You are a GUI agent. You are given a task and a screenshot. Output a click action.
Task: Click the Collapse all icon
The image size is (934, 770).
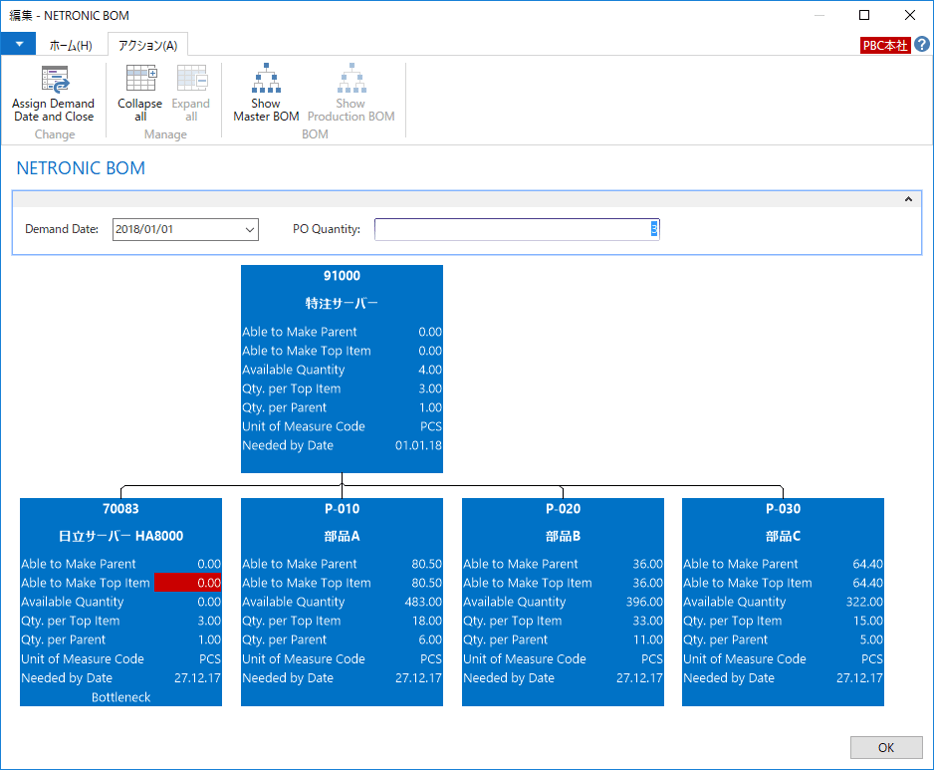coord(139,81)
